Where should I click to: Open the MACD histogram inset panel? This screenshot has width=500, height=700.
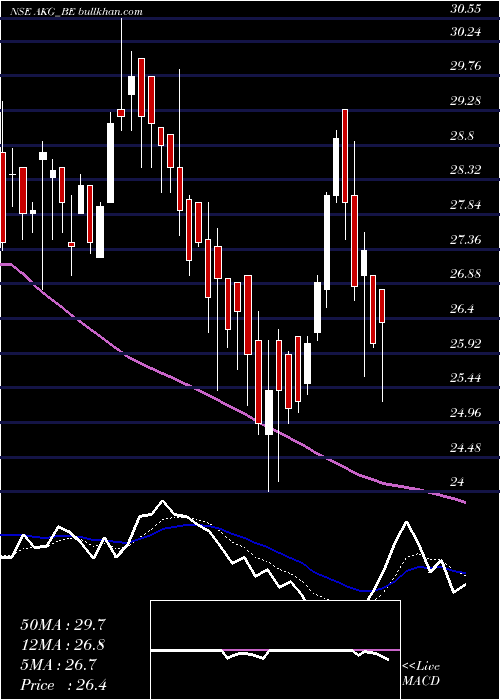pos(275,650)
